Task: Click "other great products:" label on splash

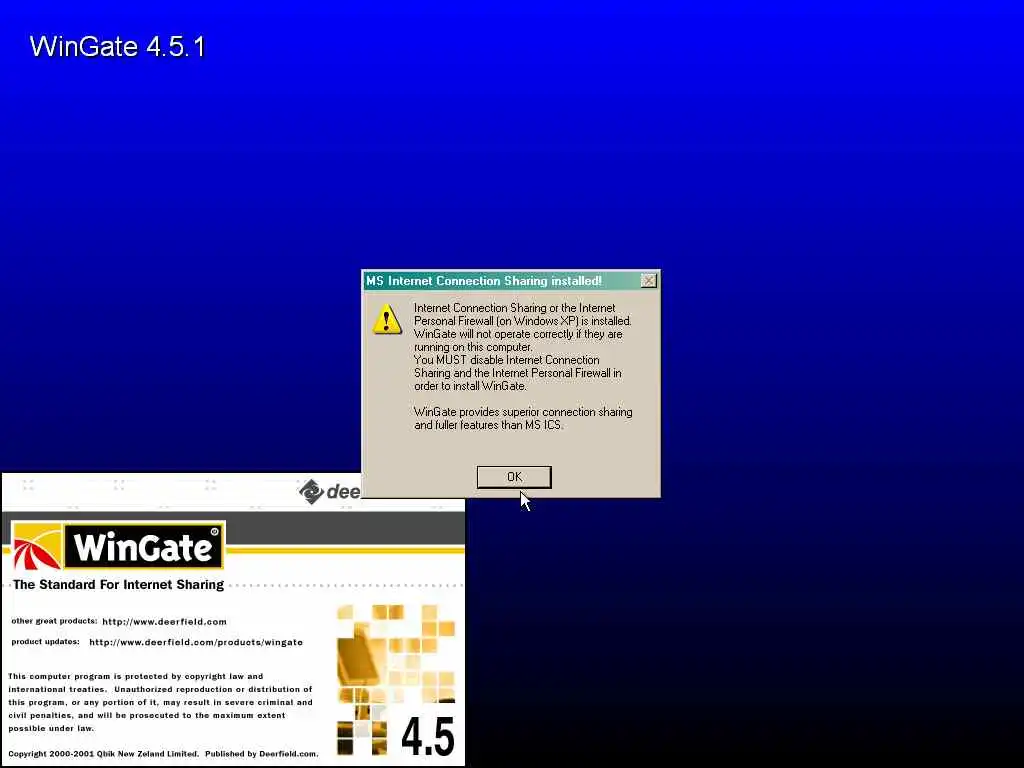Action: click(x=54, y=621)
